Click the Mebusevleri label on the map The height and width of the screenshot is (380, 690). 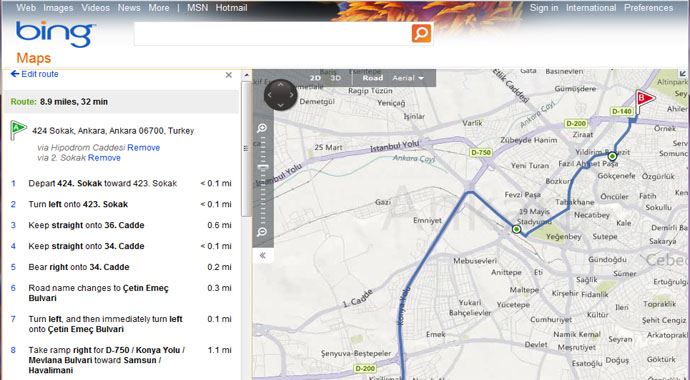pos(475,261)
